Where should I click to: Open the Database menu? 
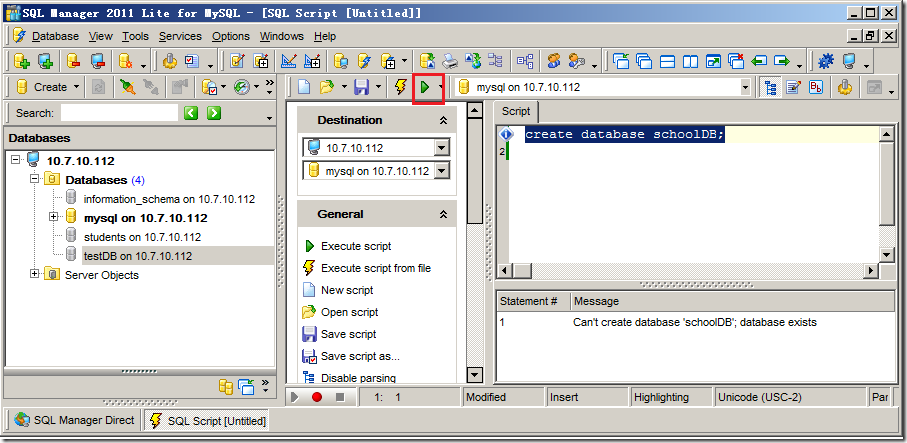click(55, 36)
